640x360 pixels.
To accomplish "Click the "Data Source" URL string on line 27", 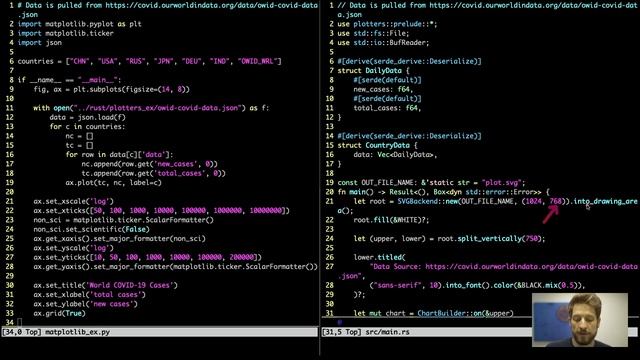I will pos(488,271).
